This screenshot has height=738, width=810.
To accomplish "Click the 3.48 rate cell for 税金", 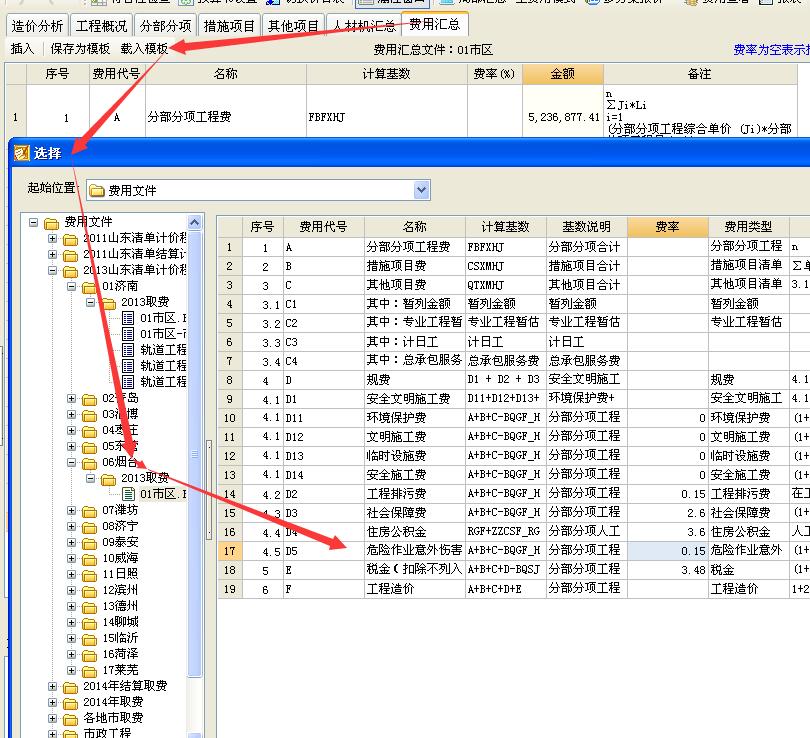I will coord(667,570).
